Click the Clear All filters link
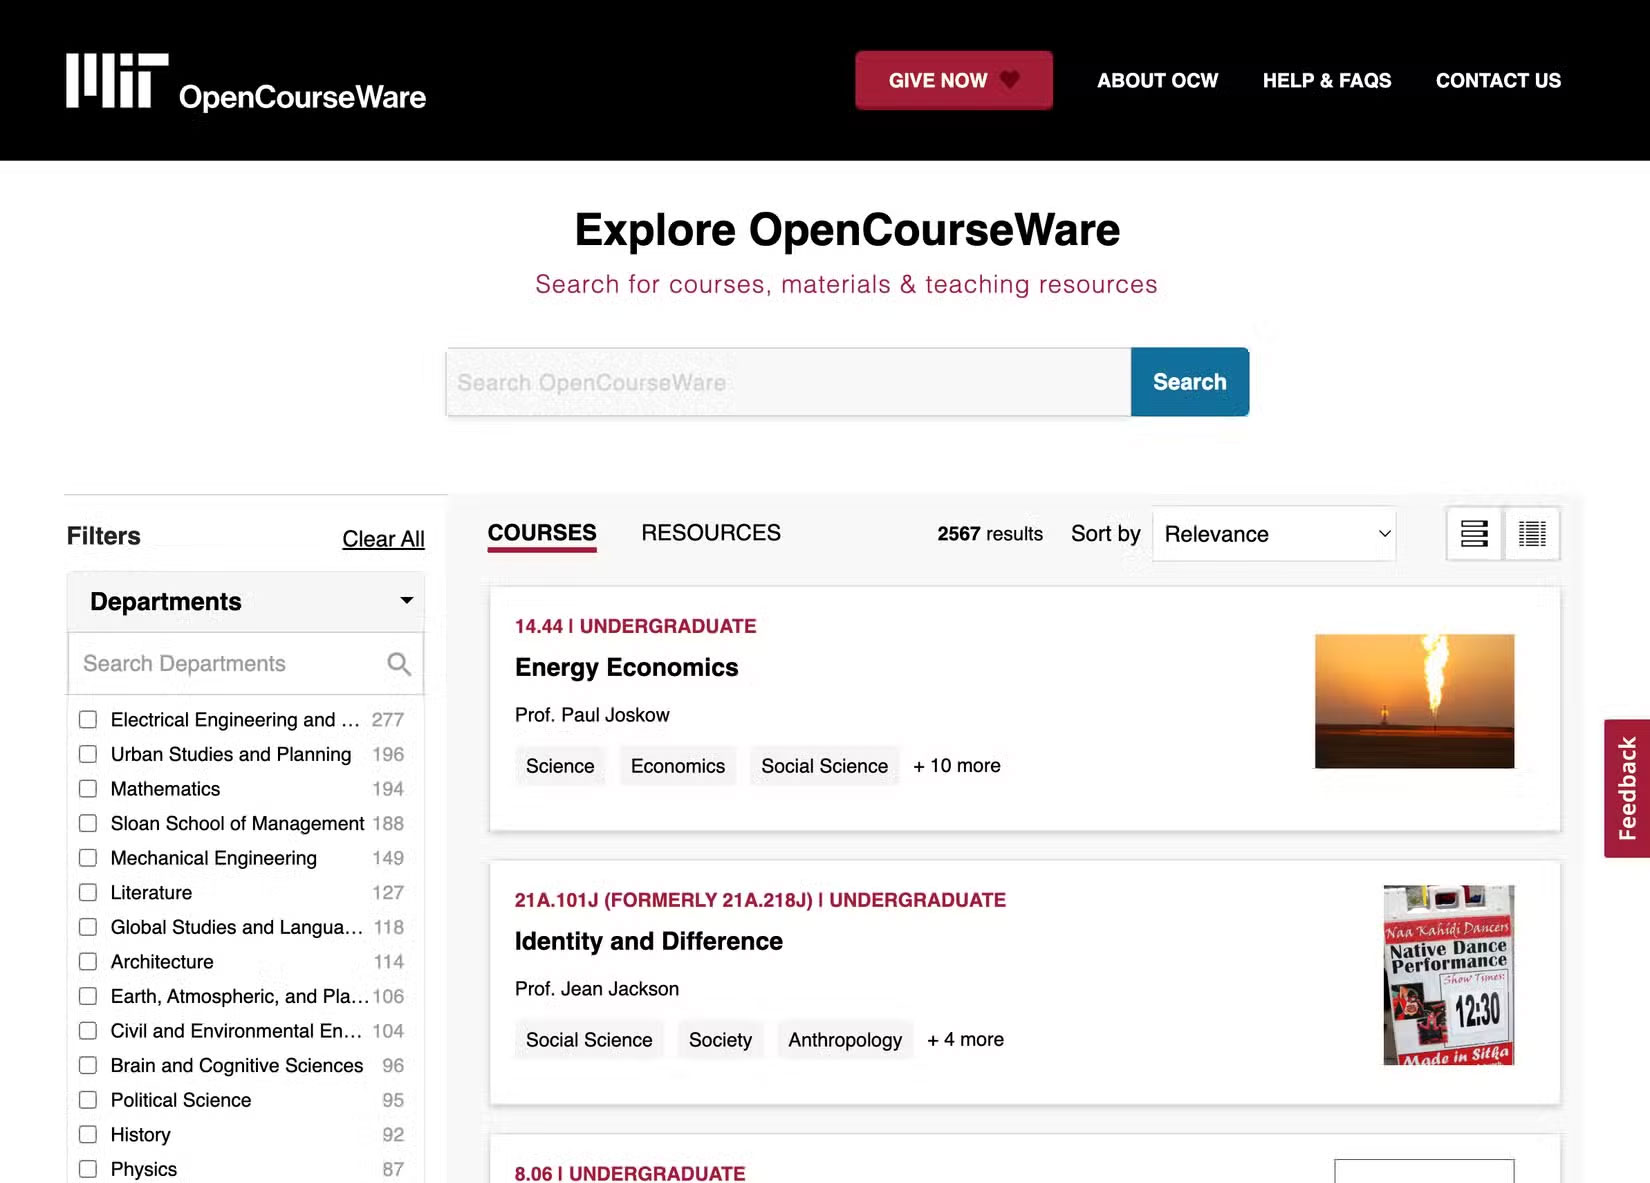 pyautogui.click(x=383, y=538)
